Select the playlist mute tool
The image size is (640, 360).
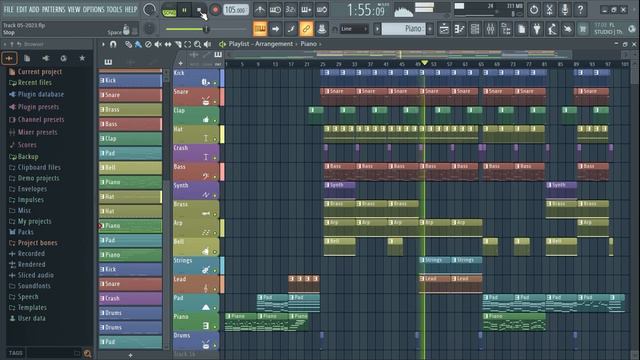[x=158, y=44]
